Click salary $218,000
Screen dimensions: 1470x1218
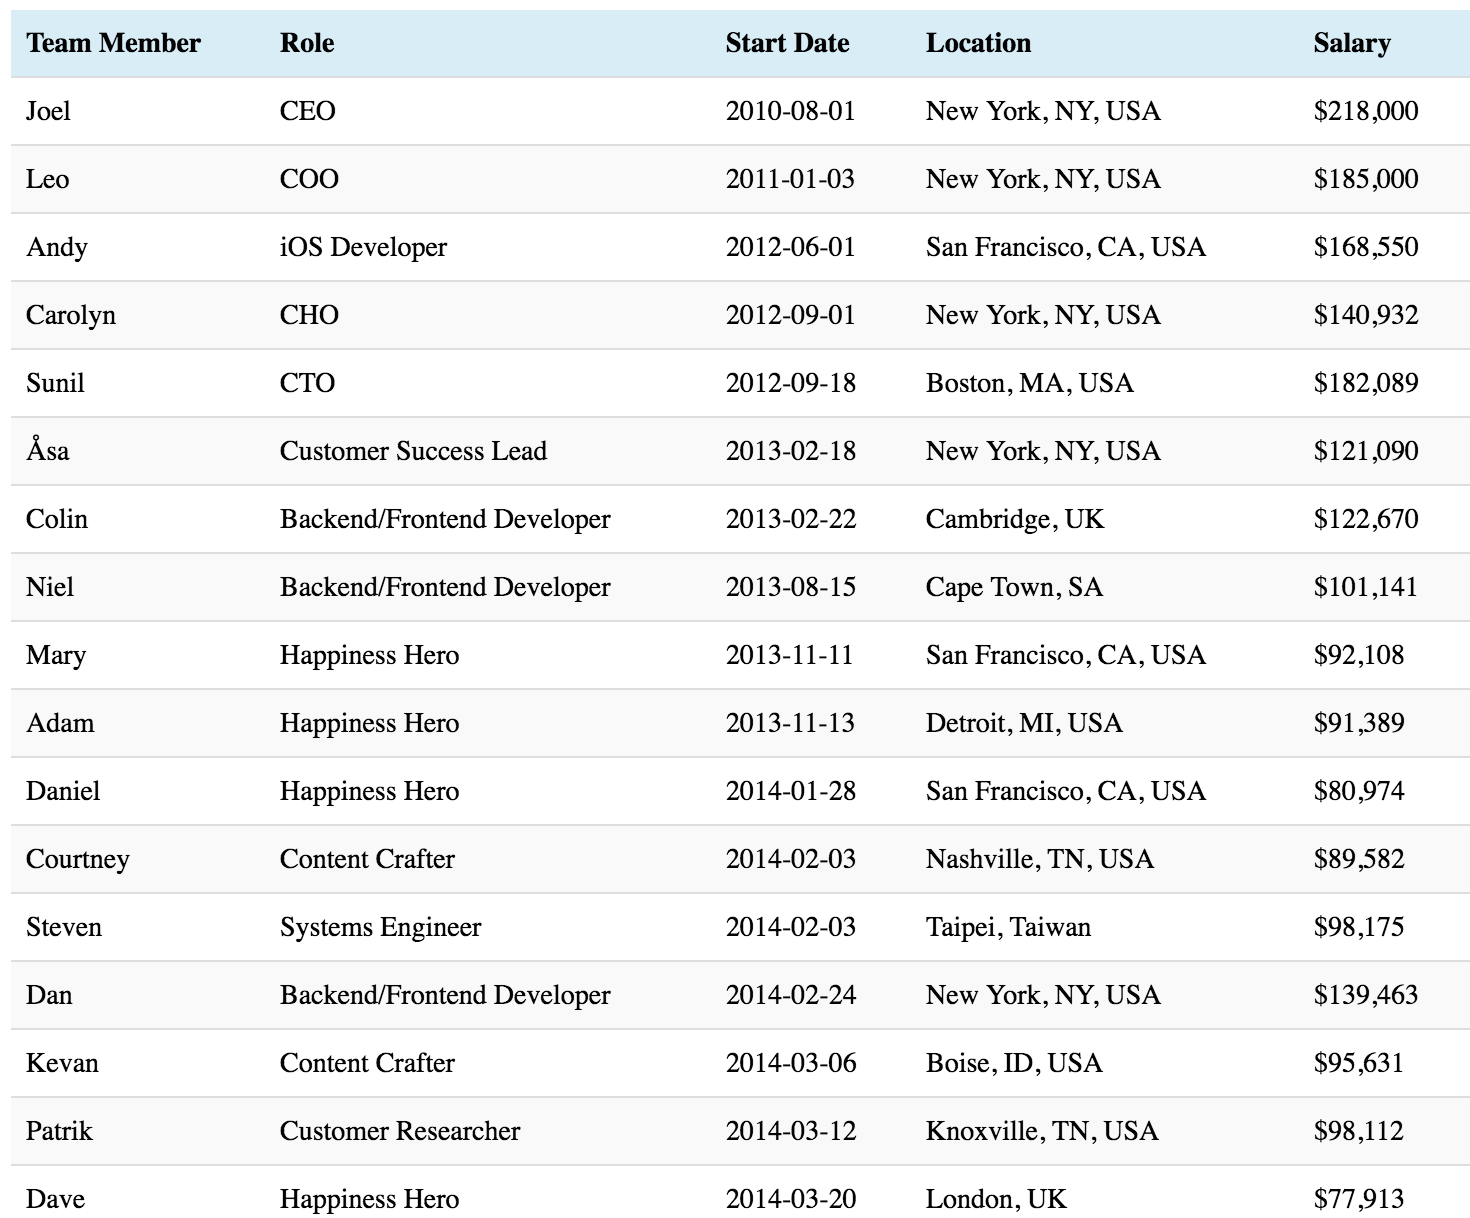coord(1366,111)
